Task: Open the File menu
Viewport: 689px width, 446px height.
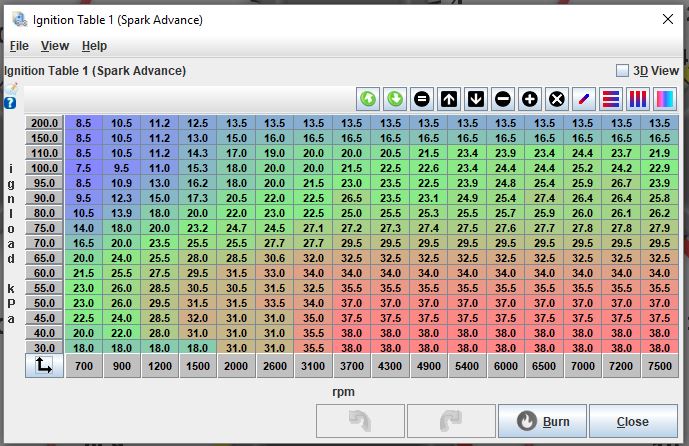Action: pos(19,46)
